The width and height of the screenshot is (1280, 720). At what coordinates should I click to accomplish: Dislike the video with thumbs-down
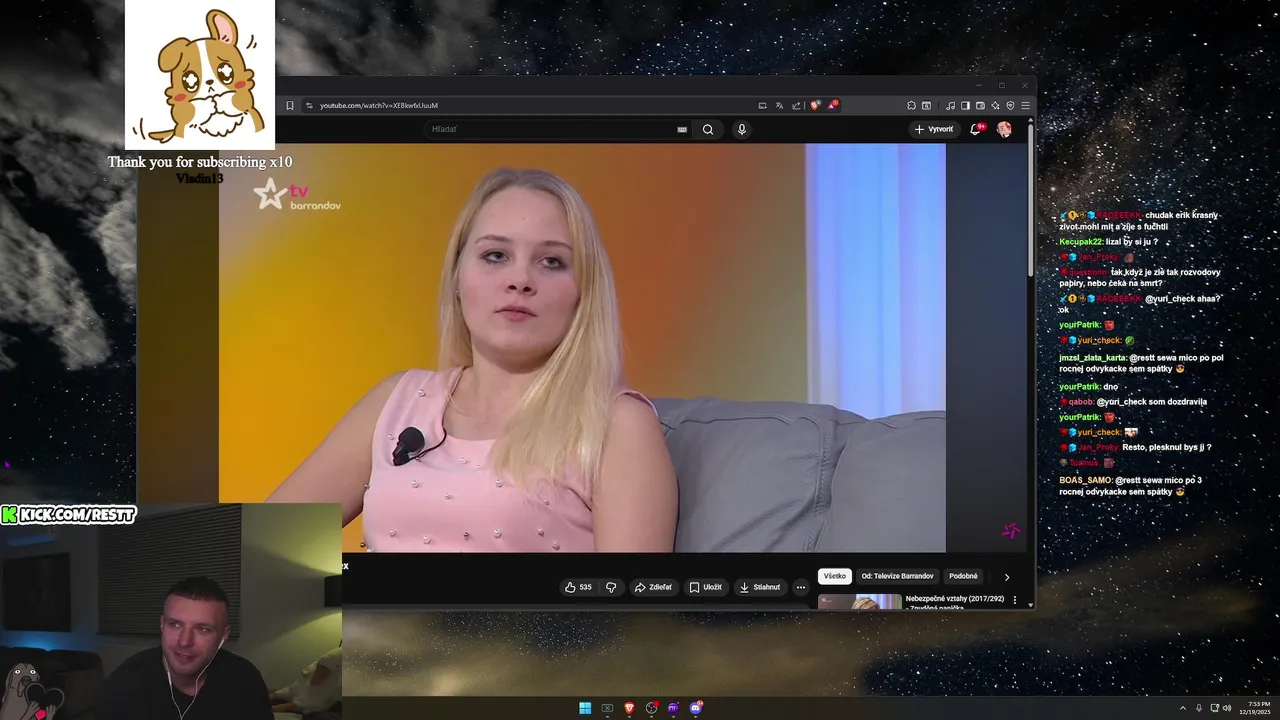point(611,587)
